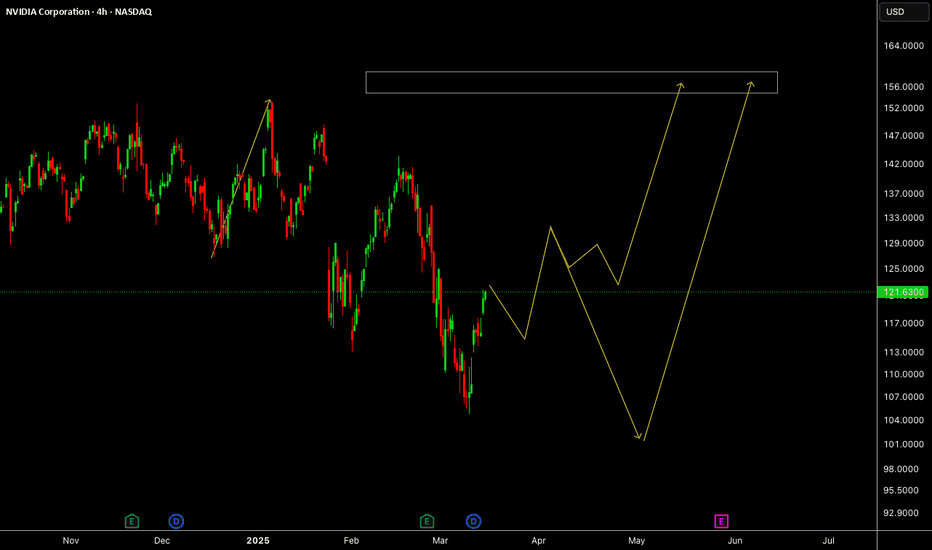Click the bold 2025 year label
Image resolution: width=932 pixels, height=550 pixels.
pos(258,540)
